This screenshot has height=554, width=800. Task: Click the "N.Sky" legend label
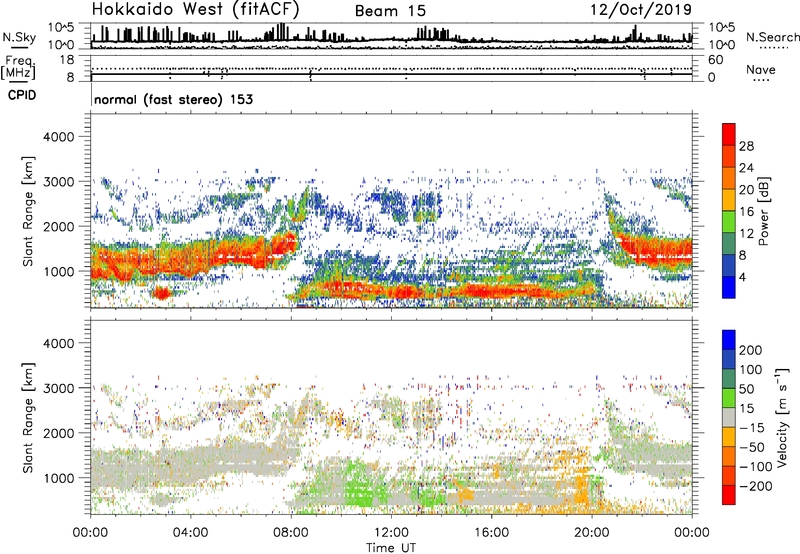coord(19,37)
